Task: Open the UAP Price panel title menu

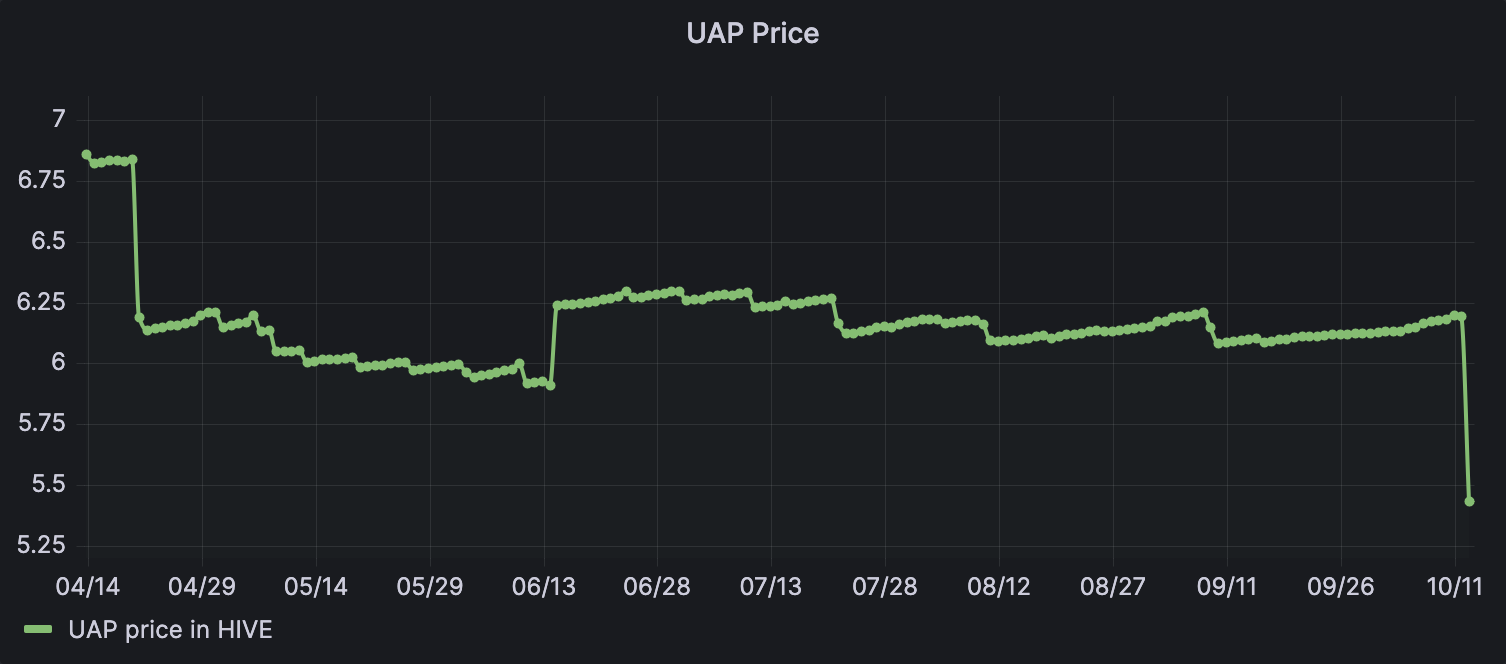Action: click(752, 33)
